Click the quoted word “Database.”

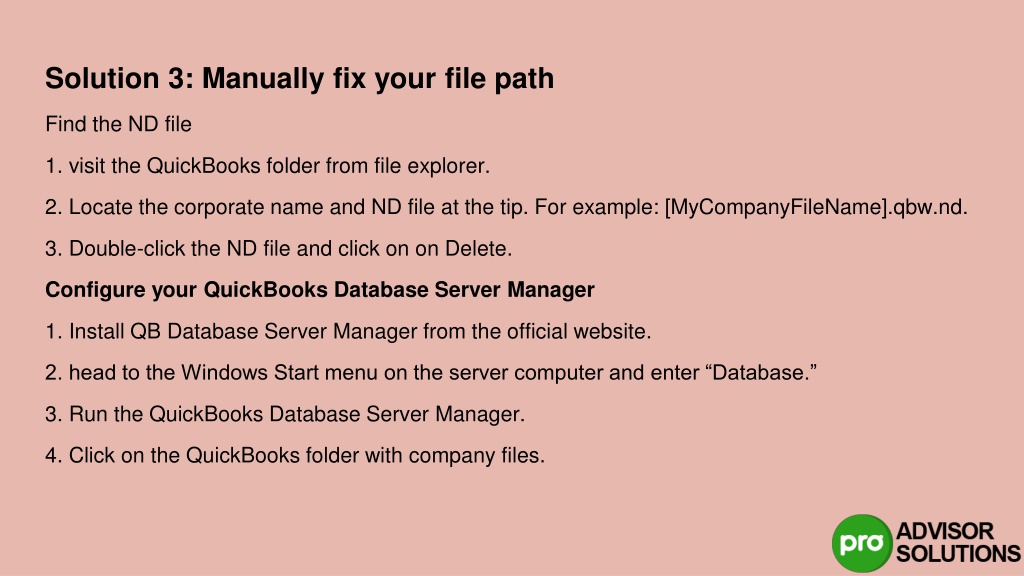(761, 373)
